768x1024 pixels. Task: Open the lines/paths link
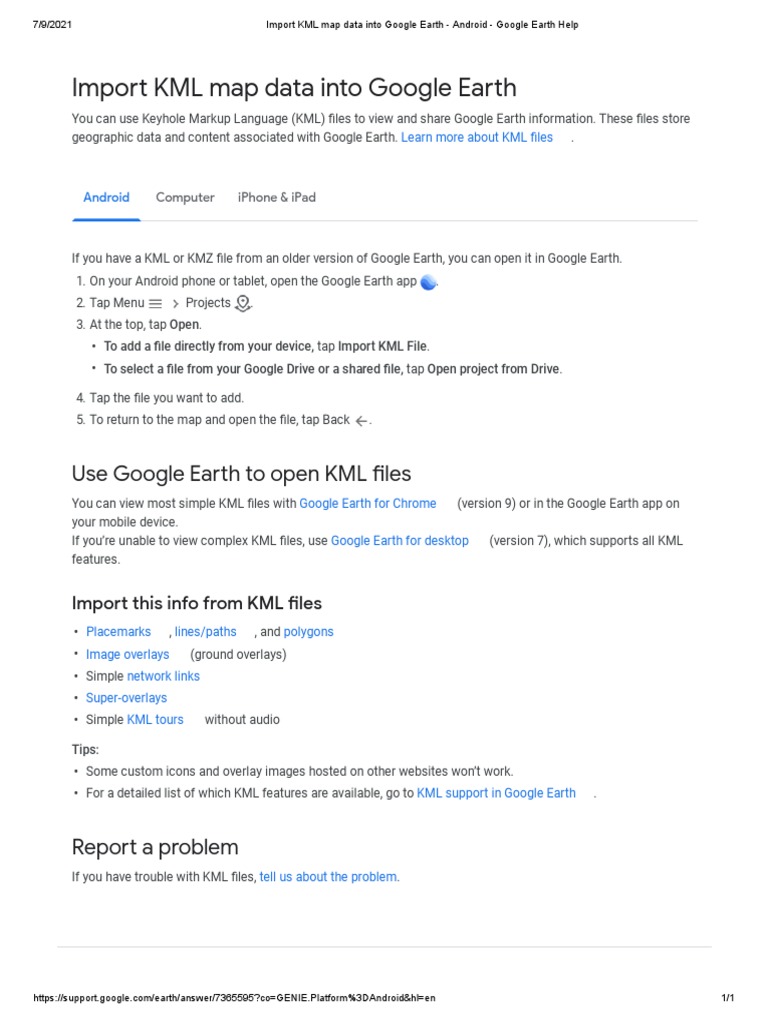click(x=206, y=631)
